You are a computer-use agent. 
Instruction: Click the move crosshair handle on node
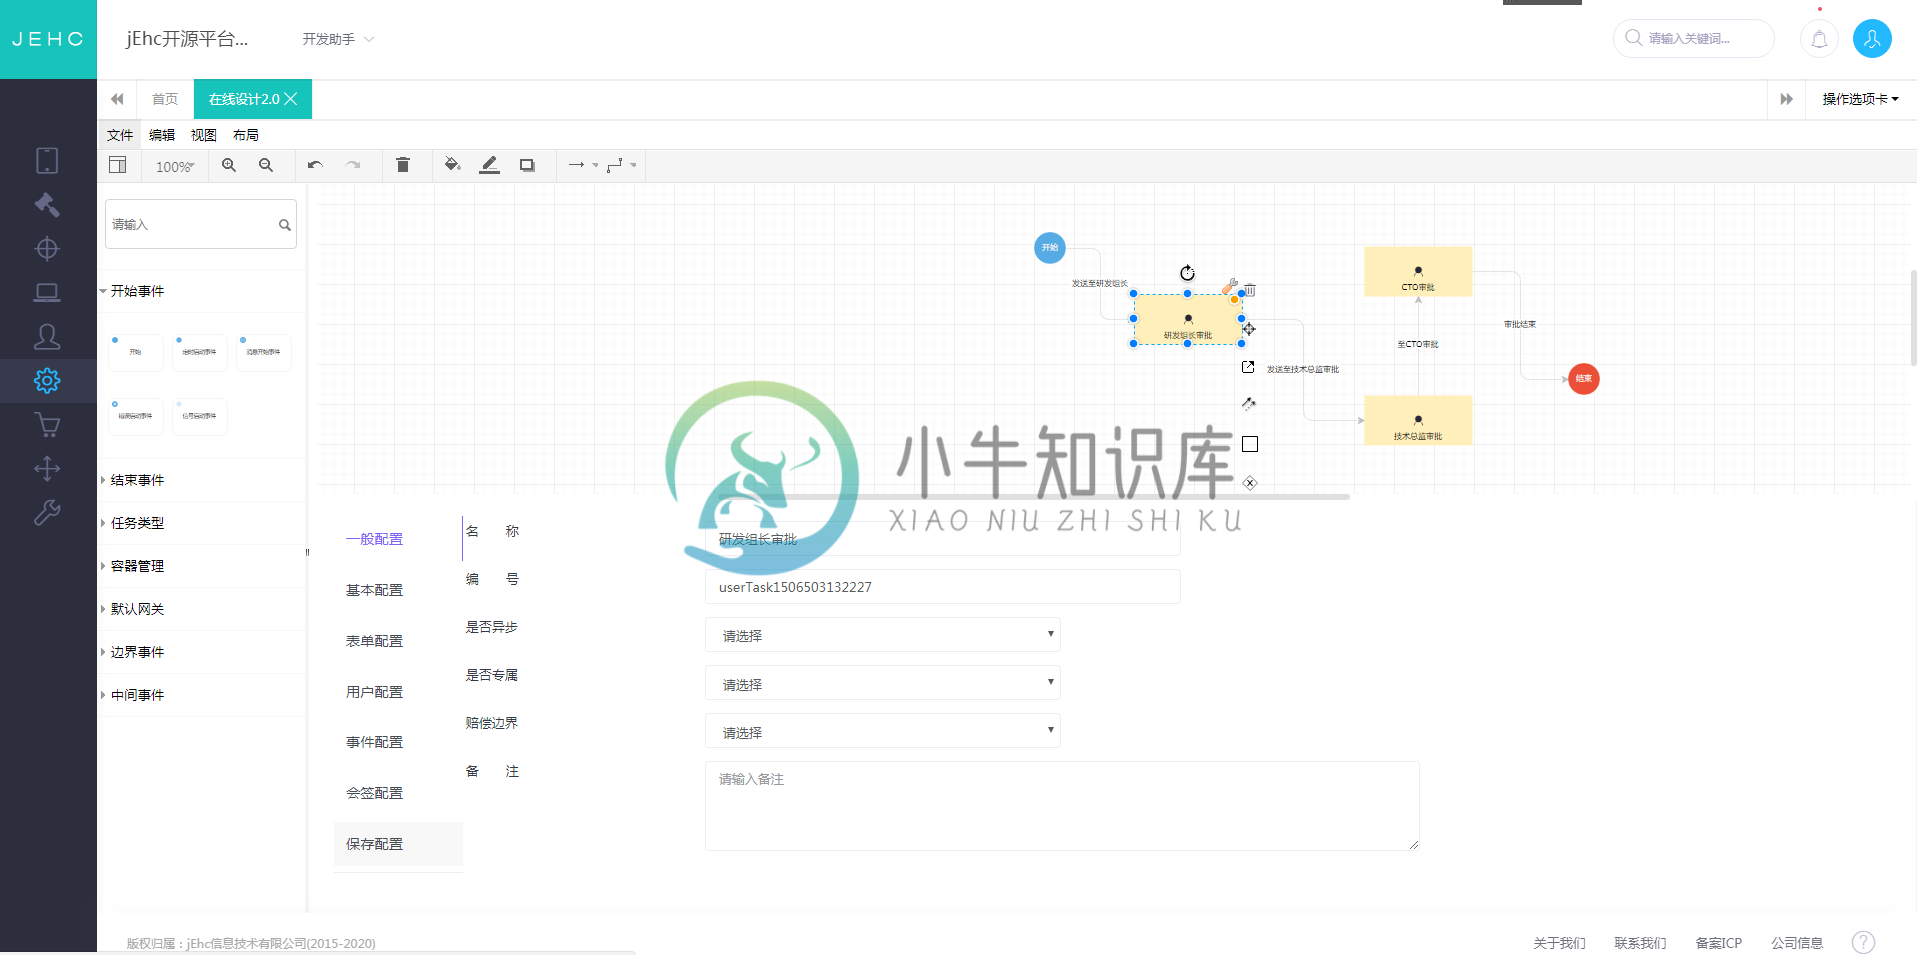tap(1249, 329)
